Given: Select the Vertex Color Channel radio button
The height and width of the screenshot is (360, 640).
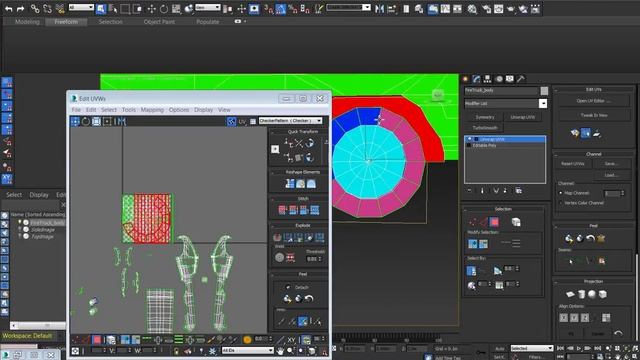Looking at the screenshot, I should click(561, 203).
